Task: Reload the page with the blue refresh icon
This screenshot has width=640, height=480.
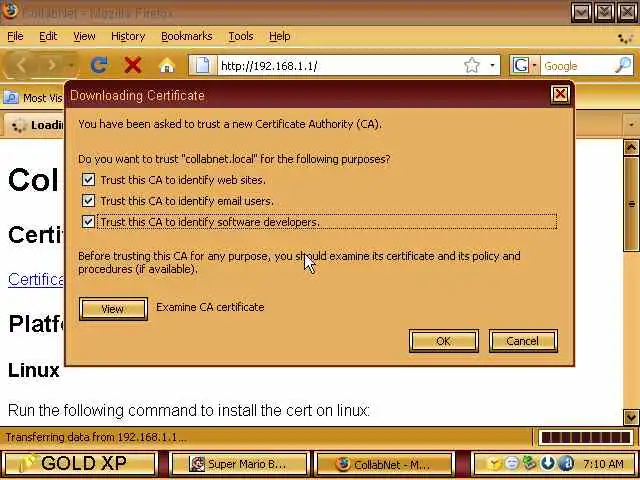Action: tap(99, 65)
